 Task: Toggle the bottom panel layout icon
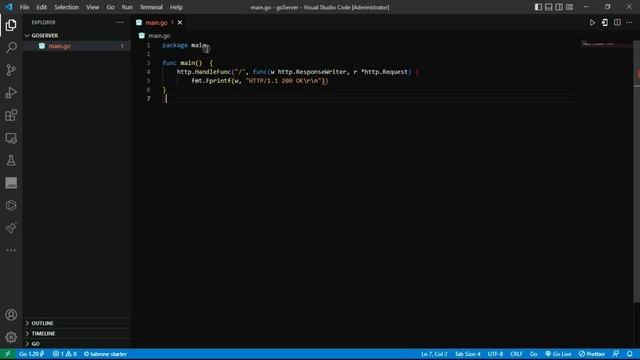point(549,7)
